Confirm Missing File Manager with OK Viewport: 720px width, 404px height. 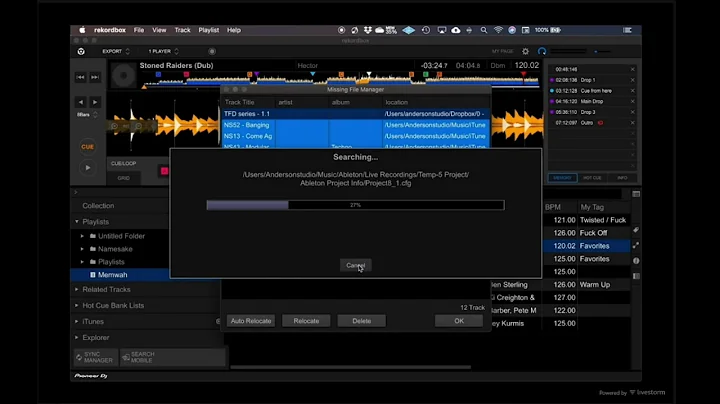[459, 321]
